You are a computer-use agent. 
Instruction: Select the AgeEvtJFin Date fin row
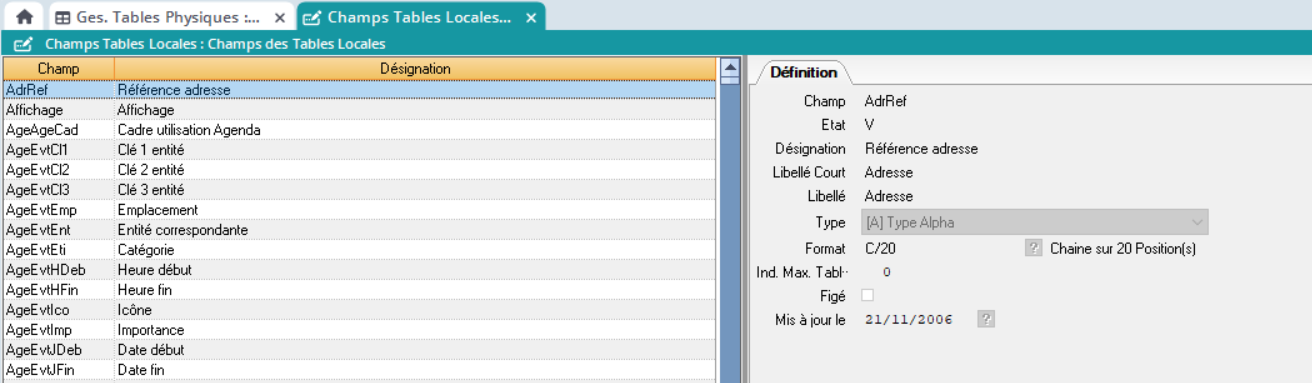click(x=360, y=370)
